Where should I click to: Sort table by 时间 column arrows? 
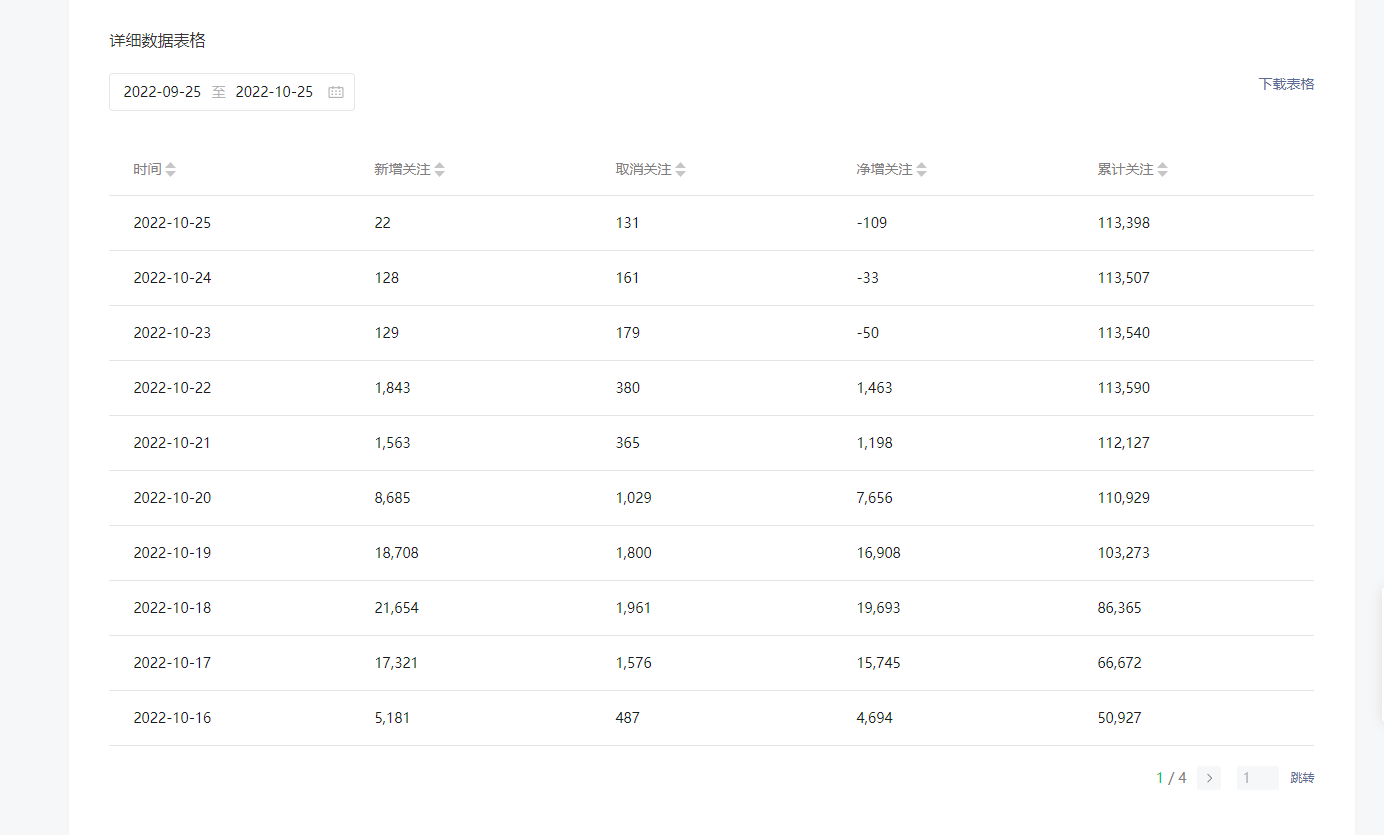click(170, 170)
